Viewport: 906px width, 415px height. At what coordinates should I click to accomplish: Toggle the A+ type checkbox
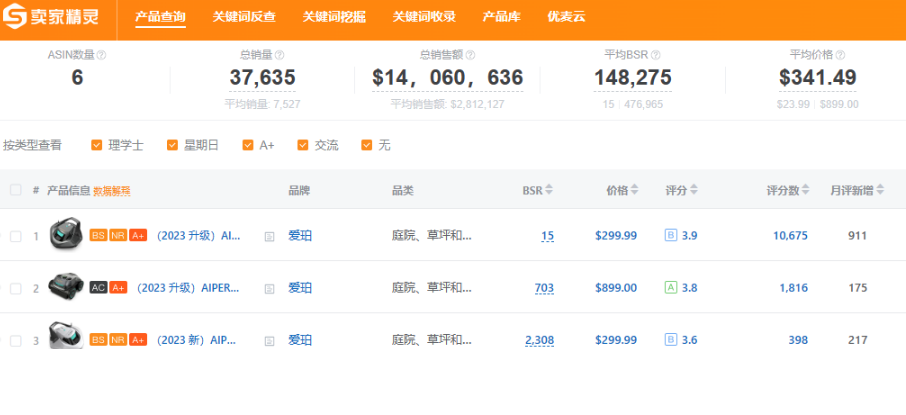(x=248, y=145)
